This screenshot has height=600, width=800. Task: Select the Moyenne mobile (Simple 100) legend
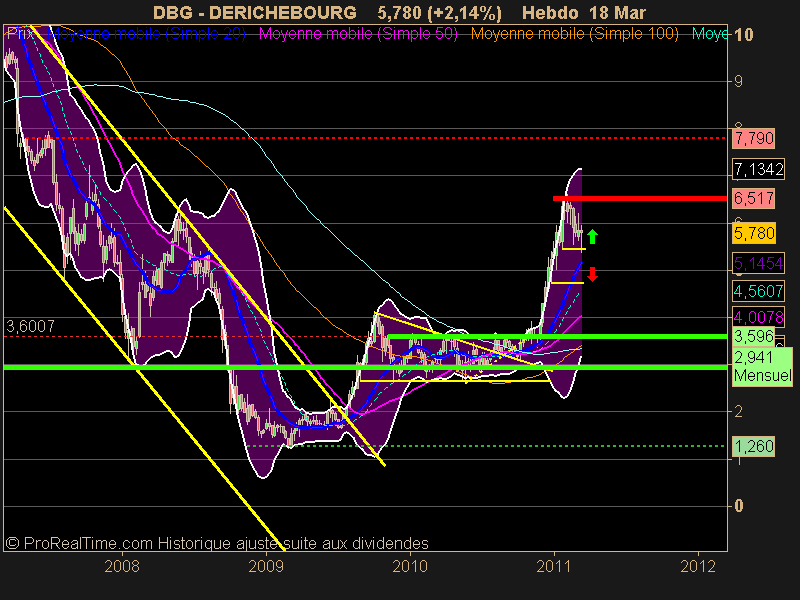[574, 34]
